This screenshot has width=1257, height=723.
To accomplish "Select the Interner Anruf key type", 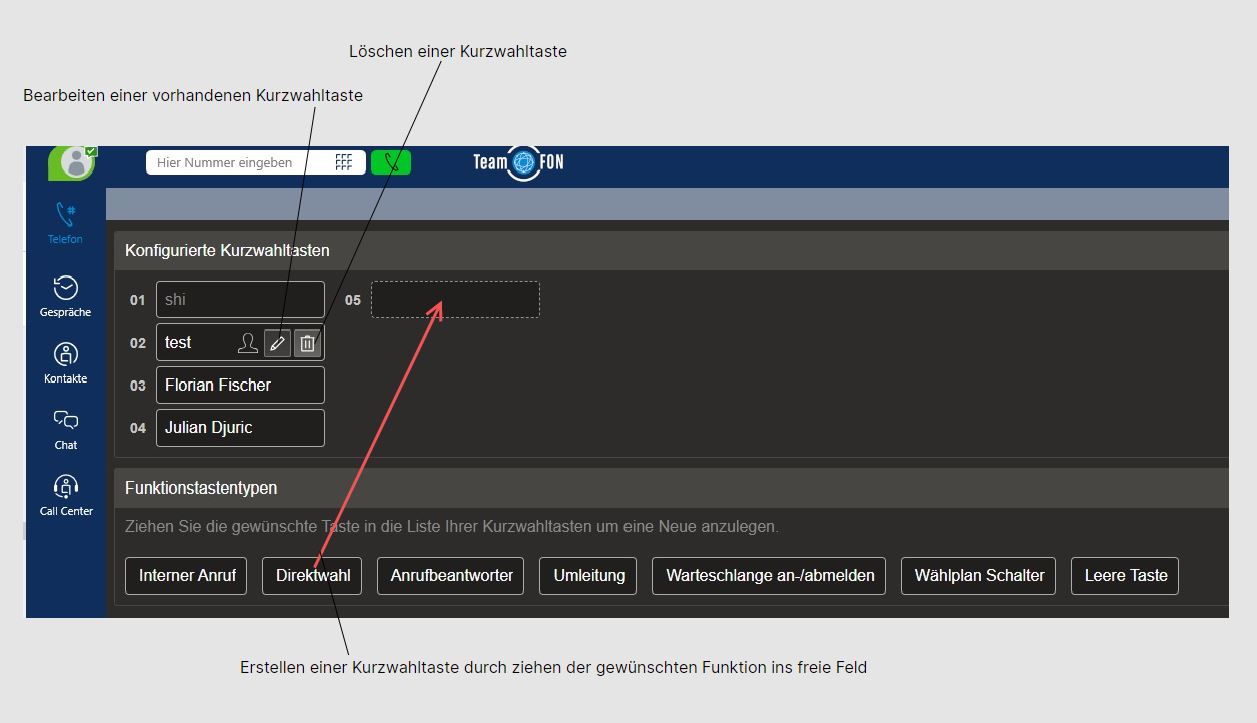I will (x=186, y=576).
